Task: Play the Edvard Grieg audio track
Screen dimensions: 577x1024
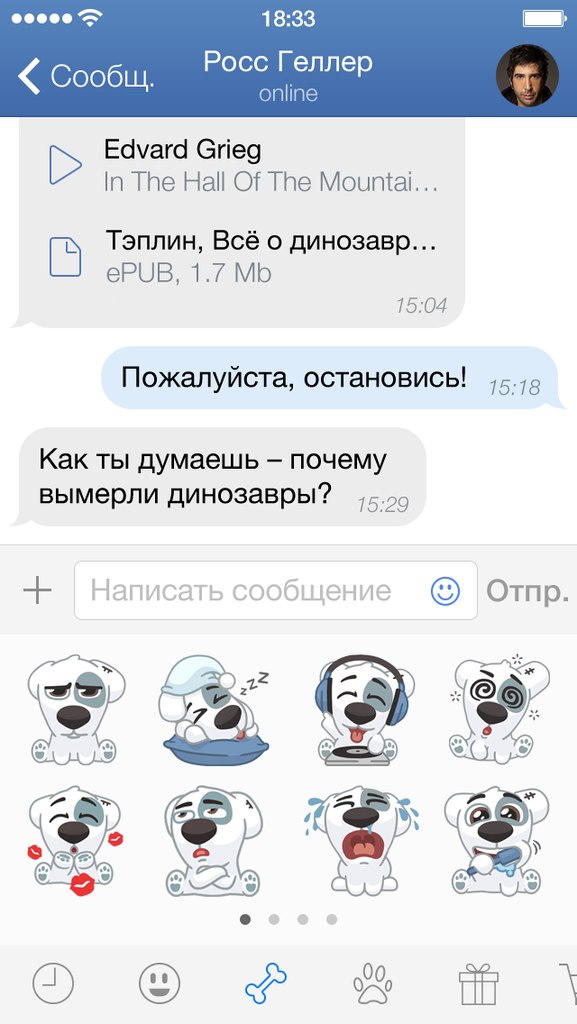Action: (65, 165)
